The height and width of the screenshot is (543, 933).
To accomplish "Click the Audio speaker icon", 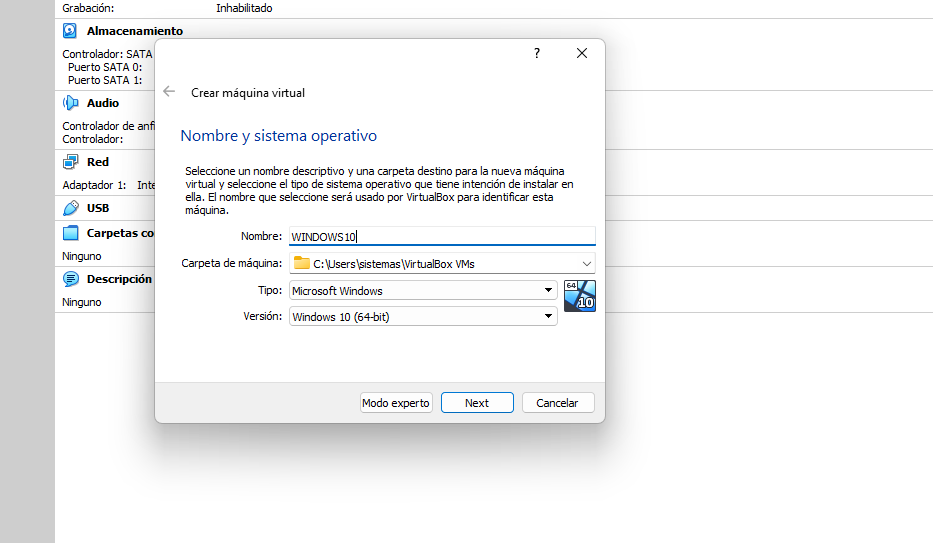I will (70, 103).
